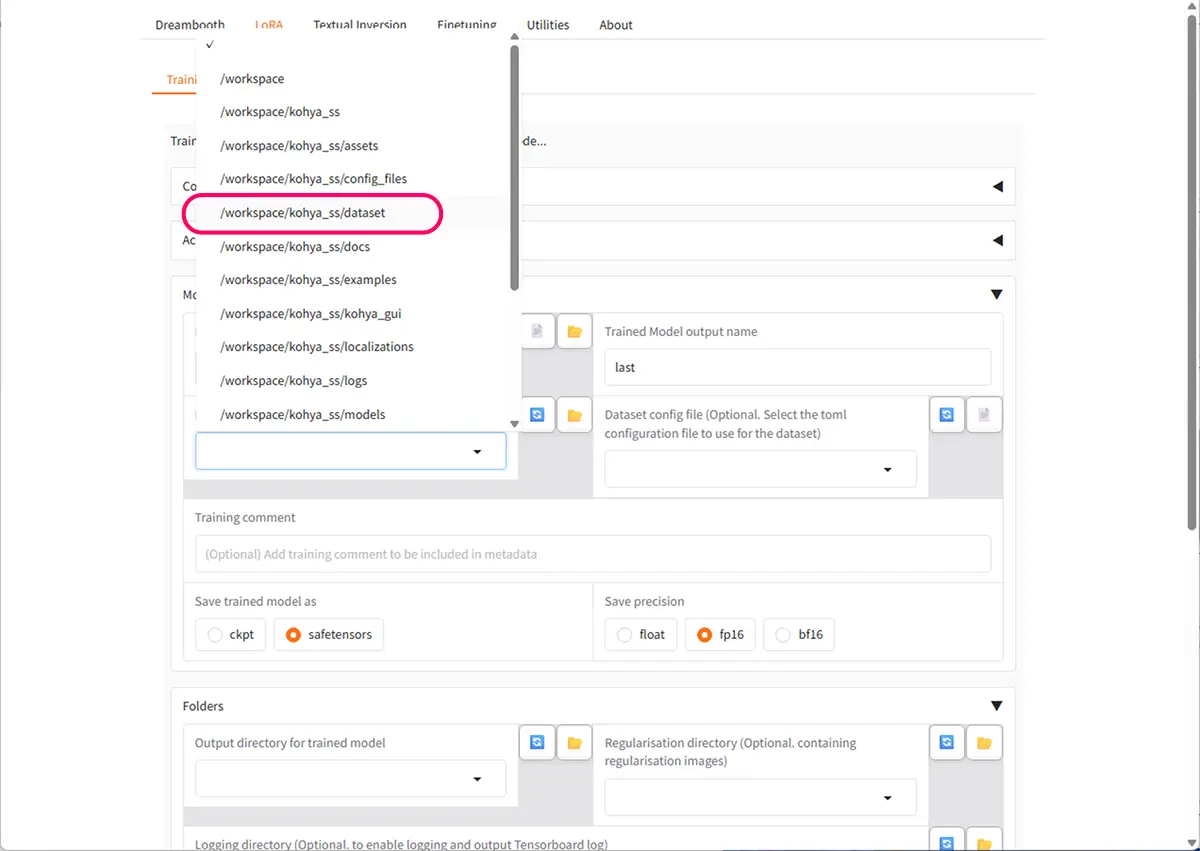Select ckpt as saved model format
The height and width of the screenshot is (851, 1200).
(231, 634)
